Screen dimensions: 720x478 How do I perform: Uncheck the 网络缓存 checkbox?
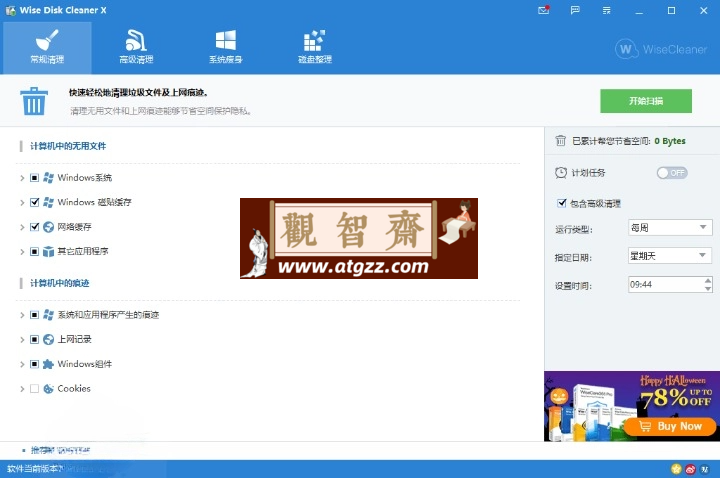[34, 227]
